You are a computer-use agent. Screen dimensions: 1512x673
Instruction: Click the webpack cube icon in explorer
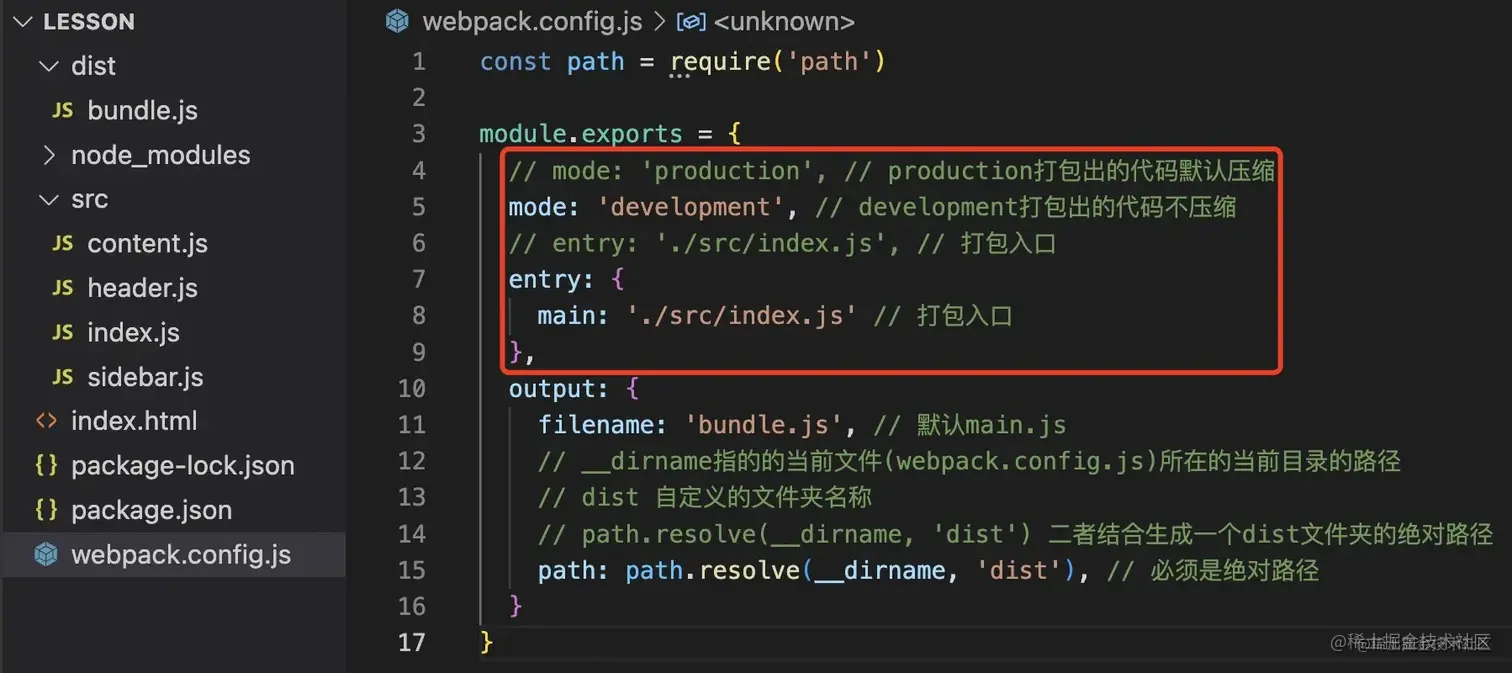(46, 554)
